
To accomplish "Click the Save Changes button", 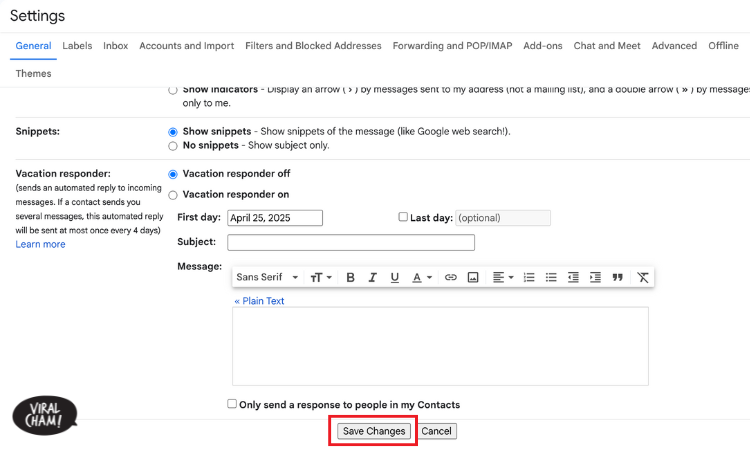I will tap(374, 431).
